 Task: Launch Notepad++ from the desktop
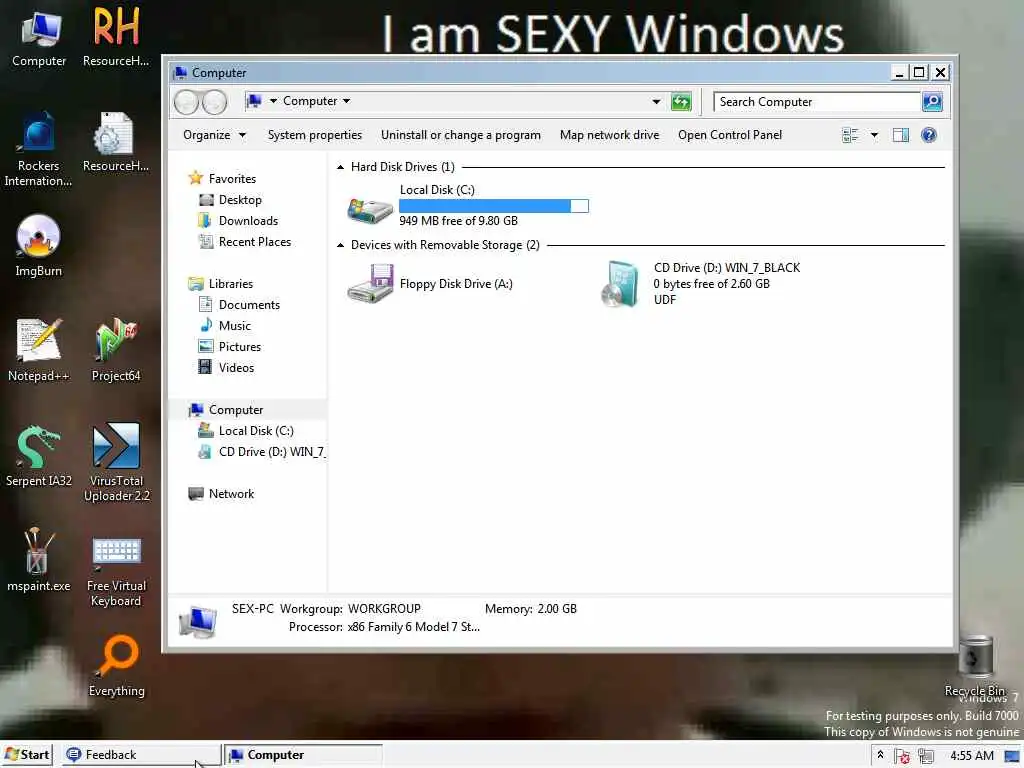[x=39, y=351]
